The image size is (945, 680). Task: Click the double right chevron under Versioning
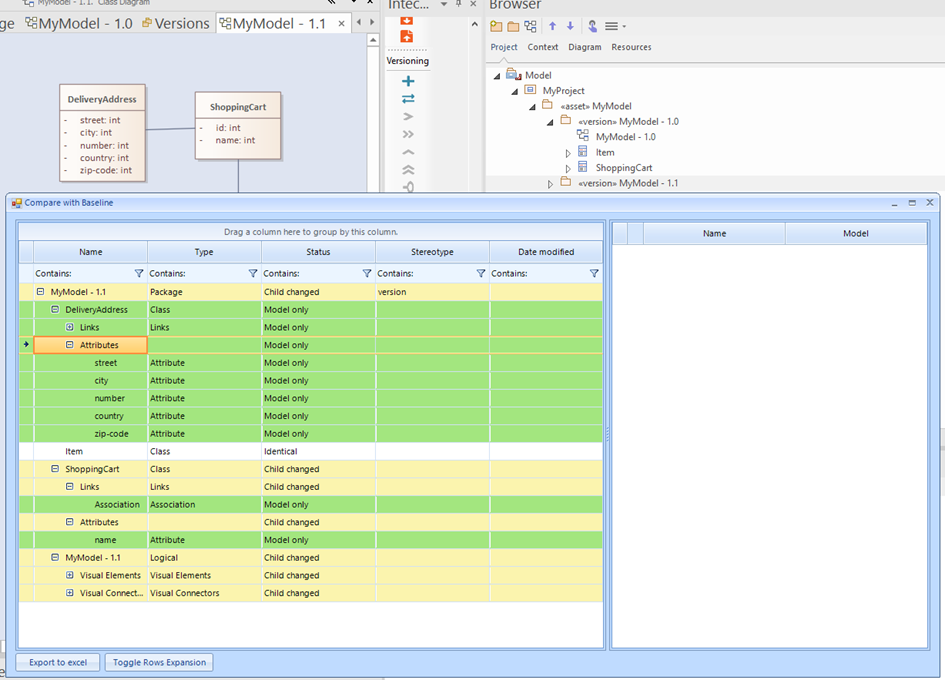click(408, 134)
